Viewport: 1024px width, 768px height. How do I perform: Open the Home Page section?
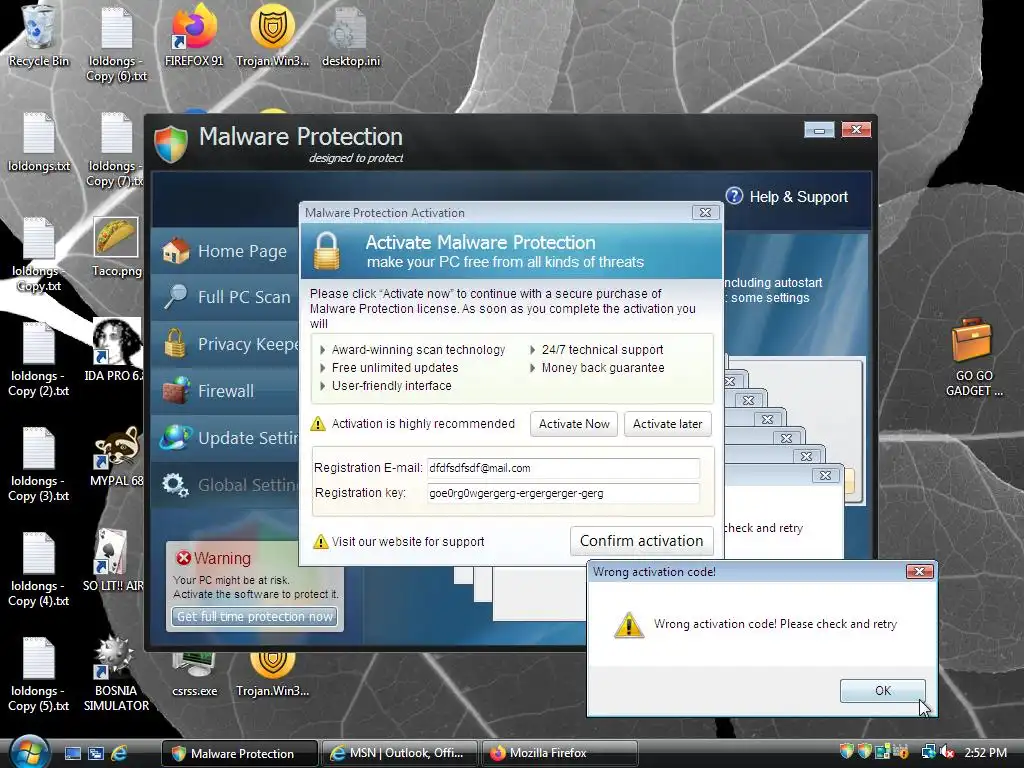pos(225,251)
